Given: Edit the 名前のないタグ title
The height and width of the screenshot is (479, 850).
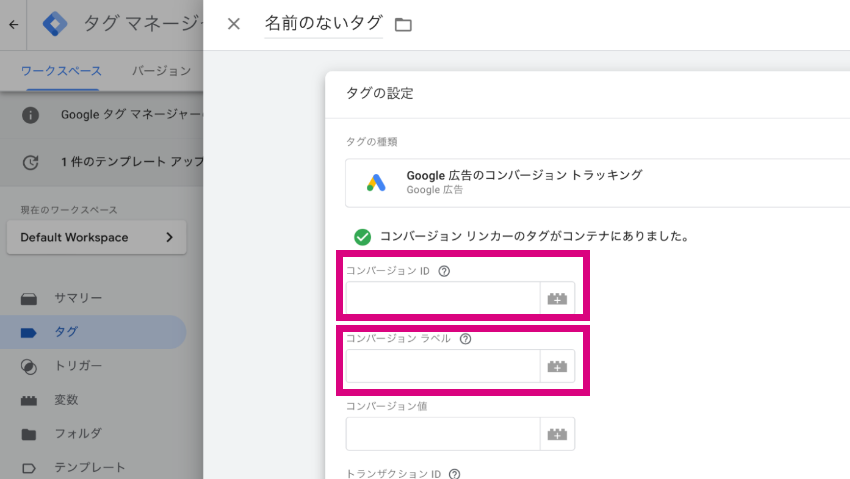Looking at the screenshot, I should point(323,23).
